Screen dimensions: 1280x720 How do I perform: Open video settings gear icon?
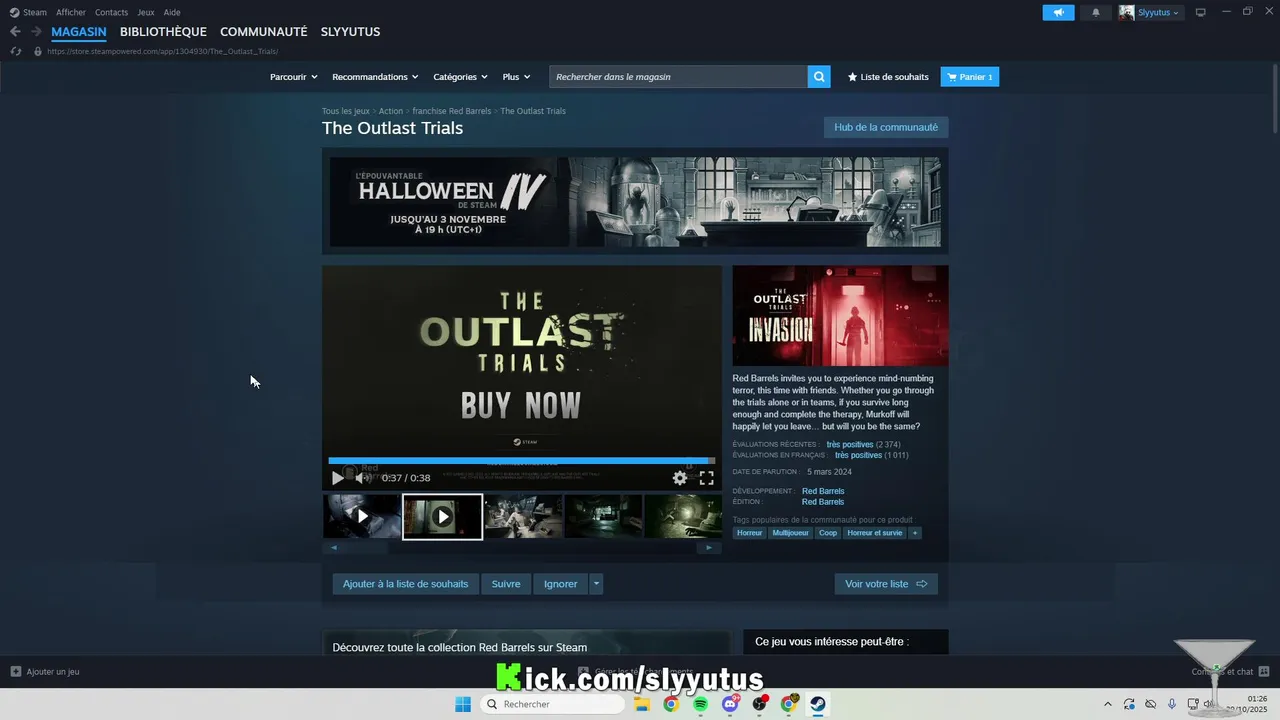coord(680,478)
